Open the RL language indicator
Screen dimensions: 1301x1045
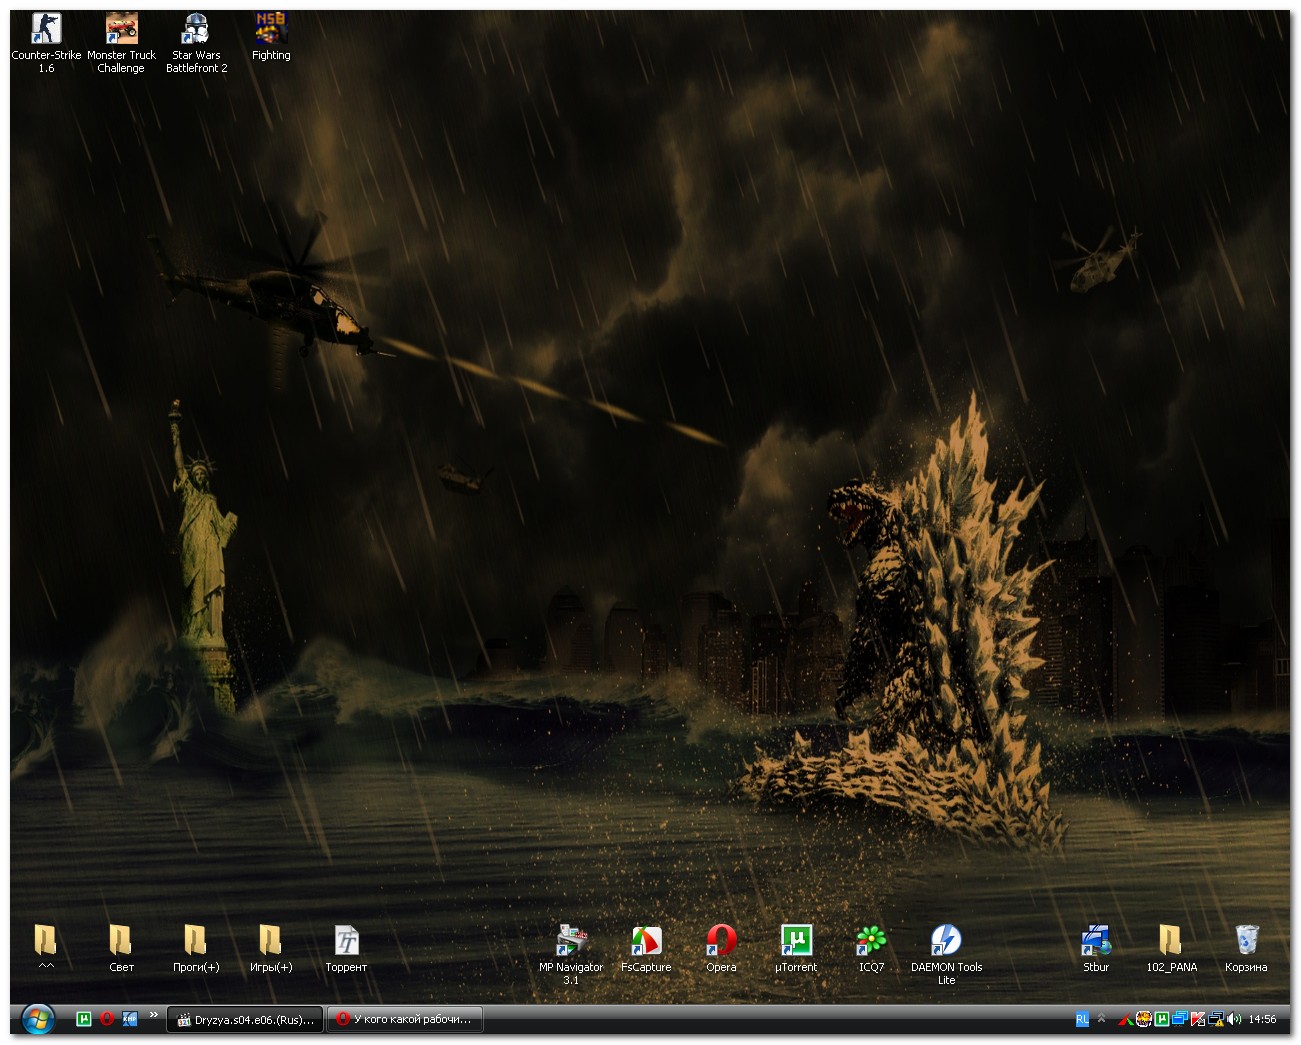click(x=1082, y=1019)
